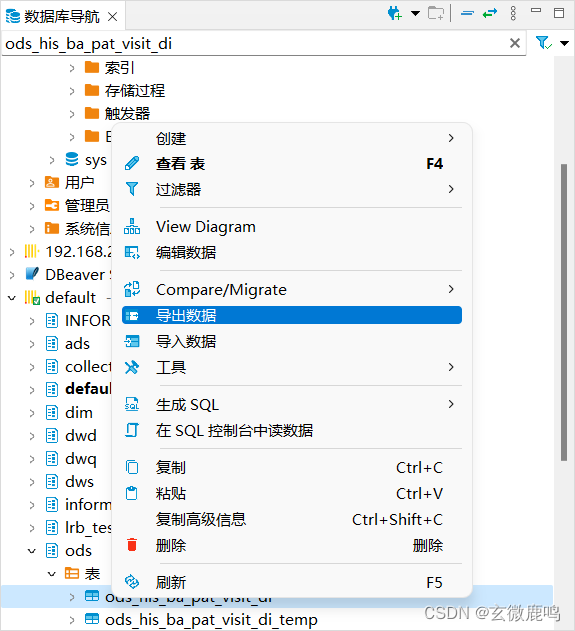This screenshot has width=575, height=631.
Task: Choose 在 SQL 控制台中读数据
Action: [292, 430]
